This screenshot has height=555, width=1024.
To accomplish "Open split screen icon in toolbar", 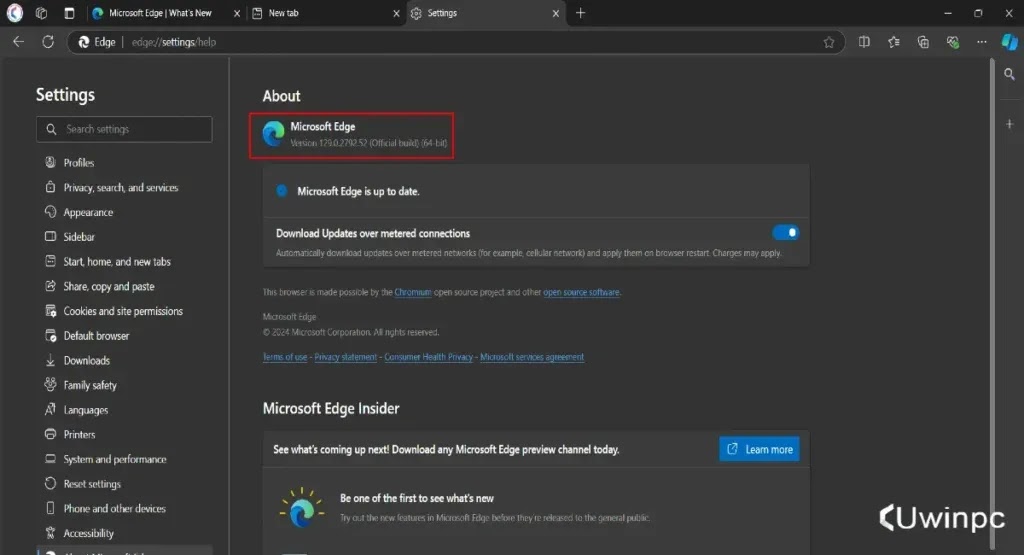I will pos(864,42).
